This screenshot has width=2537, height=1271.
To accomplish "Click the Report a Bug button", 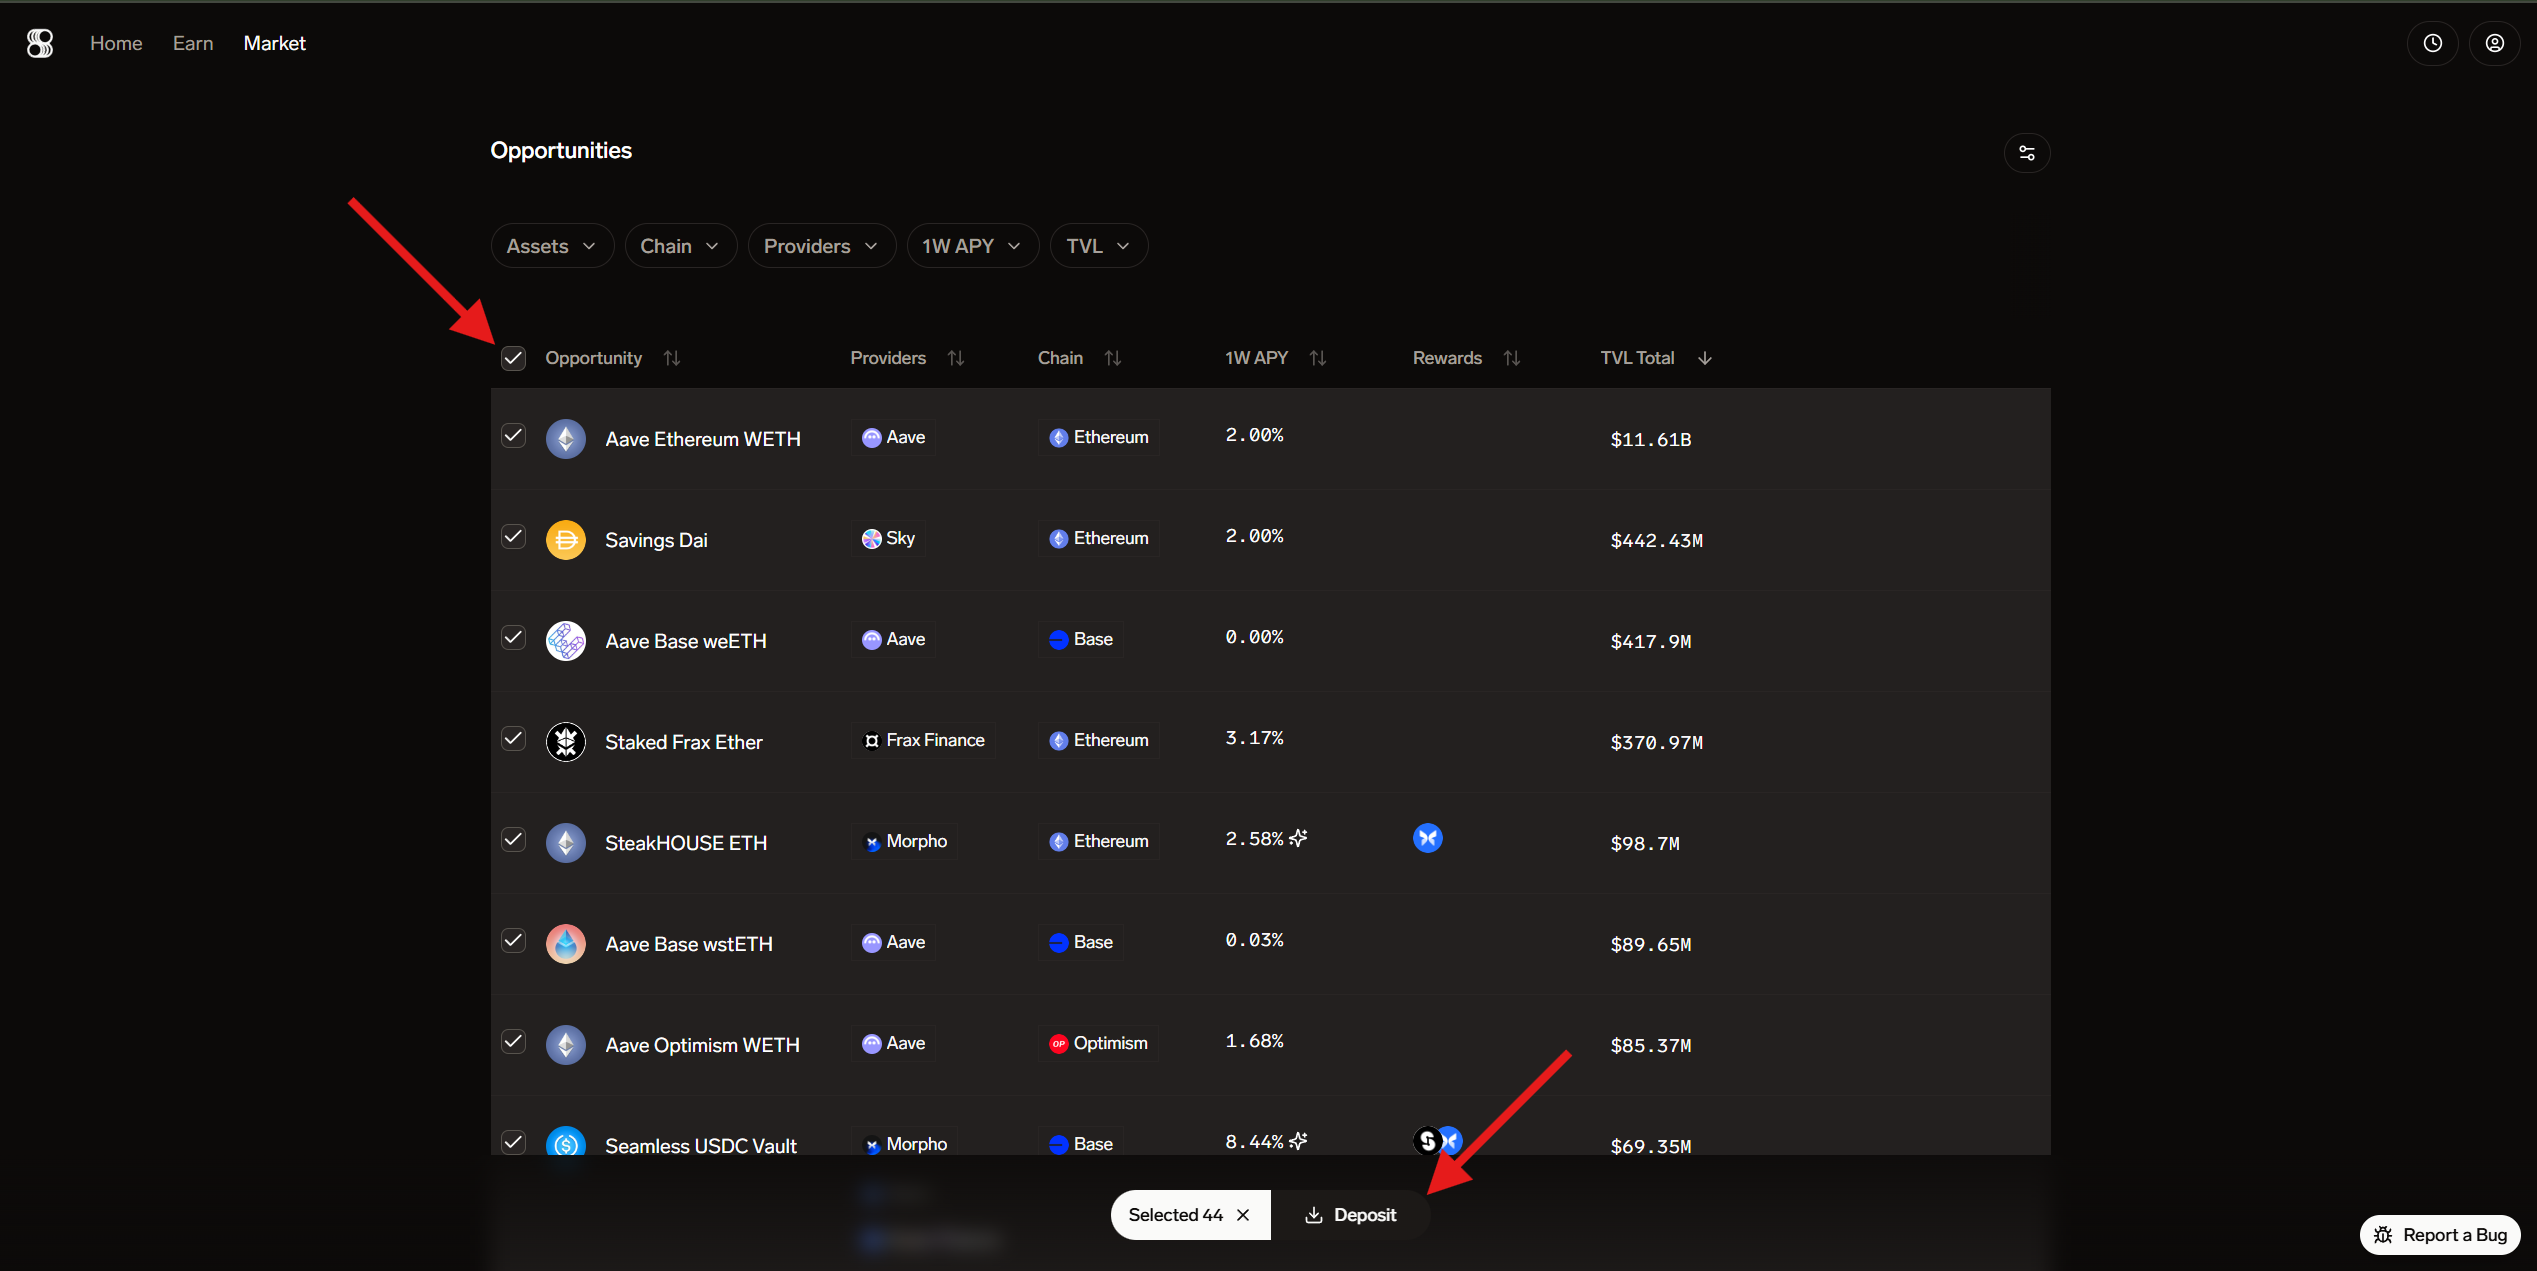I will point(2440,1235).
